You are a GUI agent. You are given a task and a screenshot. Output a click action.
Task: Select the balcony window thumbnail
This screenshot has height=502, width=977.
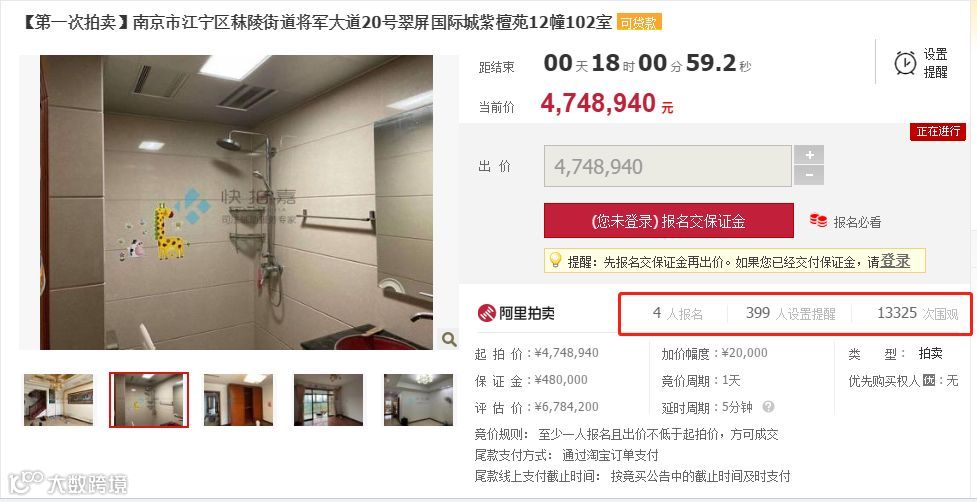point(328,400)
